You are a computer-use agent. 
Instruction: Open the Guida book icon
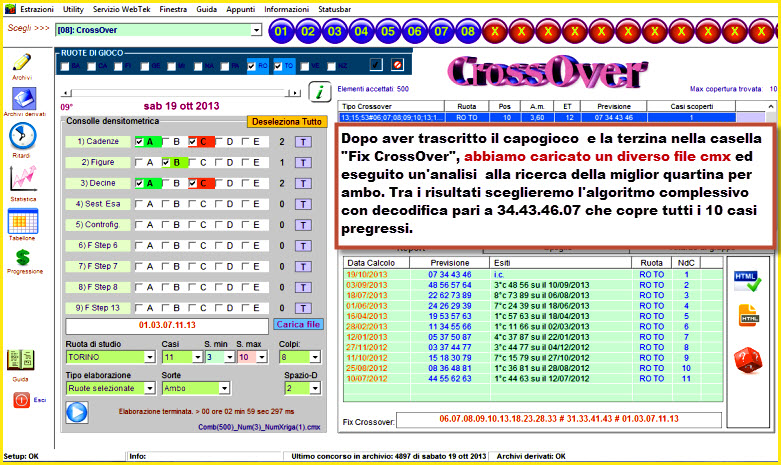(20, 361)
